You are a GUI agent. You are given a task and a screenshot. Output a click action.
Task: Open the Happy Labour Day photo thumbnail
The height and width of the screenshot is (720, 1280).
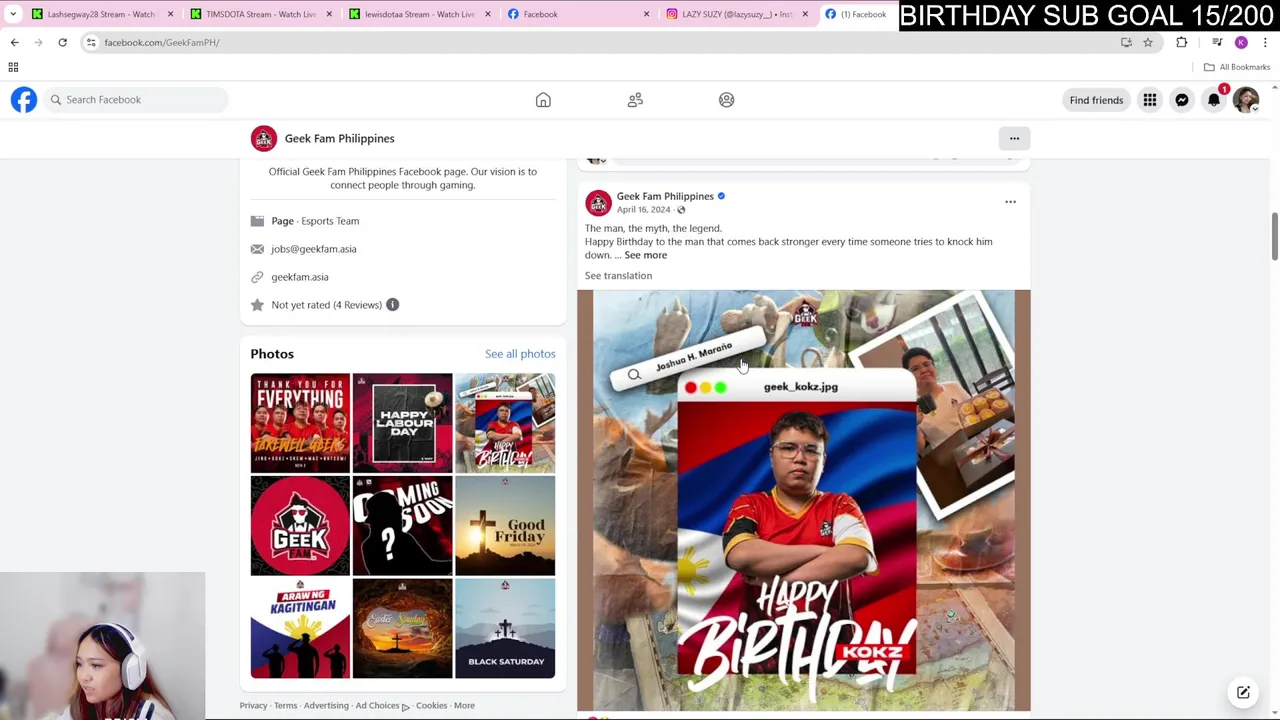coord(402,423)
